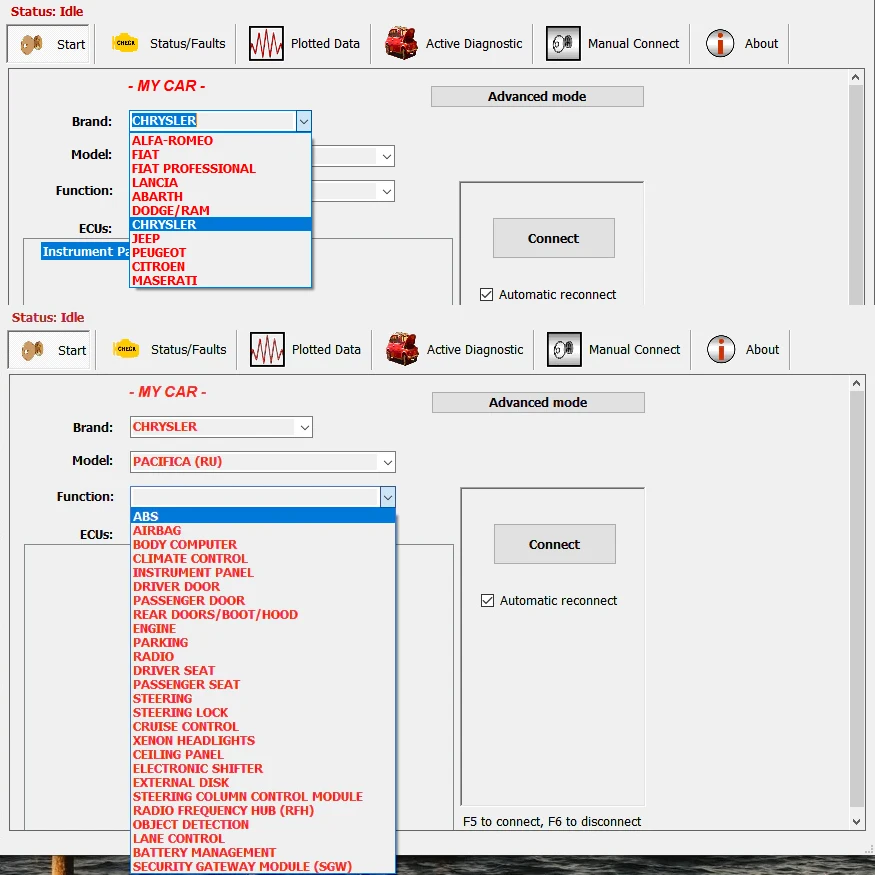The width and height of the screenshot is (875, 875).
Task: Choose MASERATI in the brand list
Action: (x=220, y=281)
